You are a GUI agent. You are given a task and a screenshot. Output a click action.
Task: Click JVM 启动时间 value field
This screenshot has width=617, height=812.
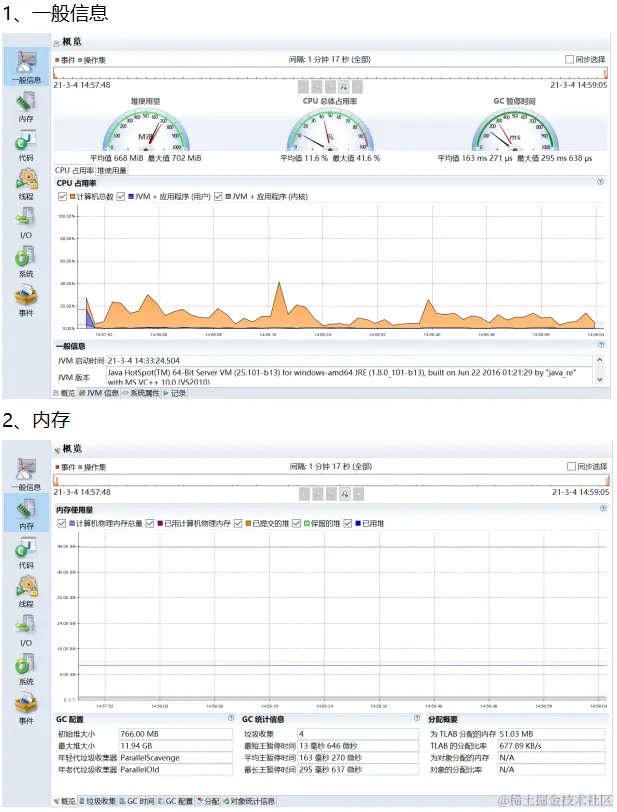click(x=349, y=360)
